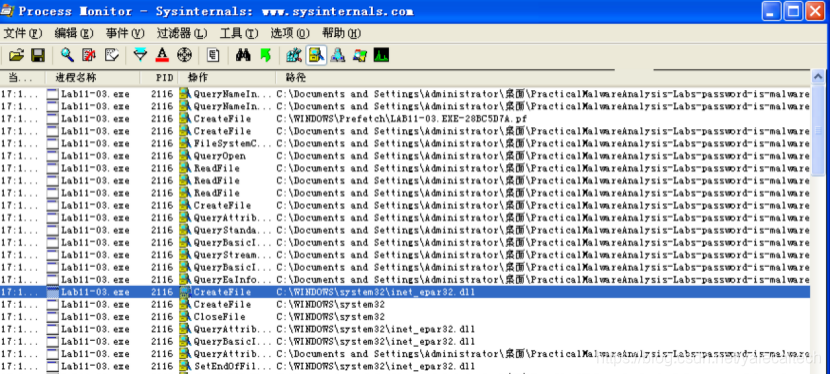Click file-system icon in QueryEaInfo... row
This screenshot has width=830, height=376.
coord(185,280)
